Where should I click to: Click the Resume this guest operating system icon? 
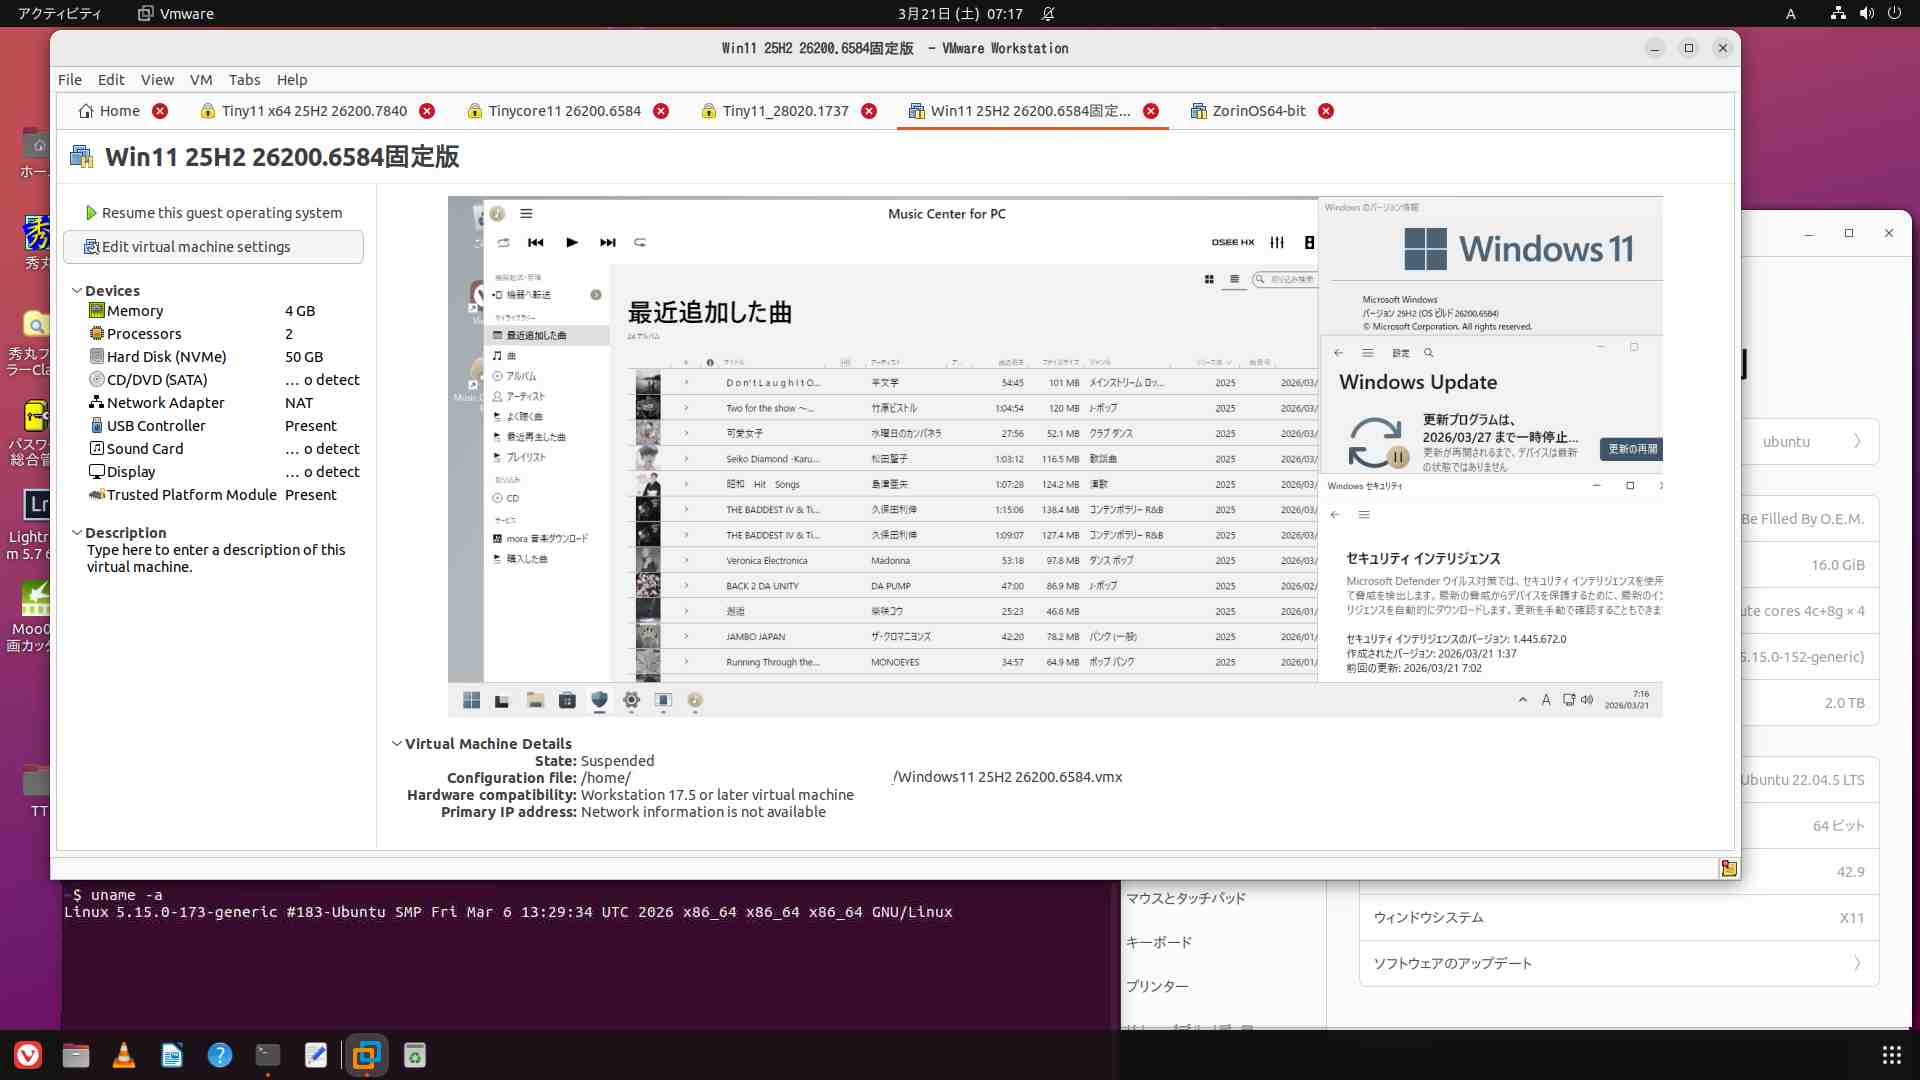[91, 213]
